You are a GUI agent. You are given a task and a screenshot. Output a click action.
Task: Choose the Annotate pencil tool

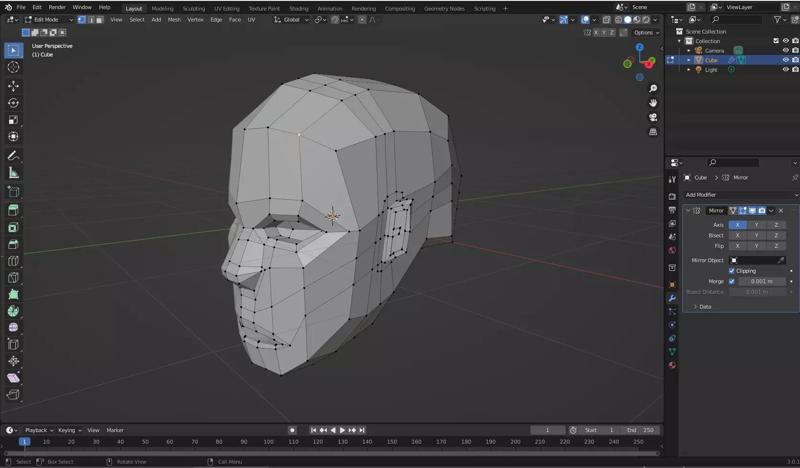click(x=13, y=156)
